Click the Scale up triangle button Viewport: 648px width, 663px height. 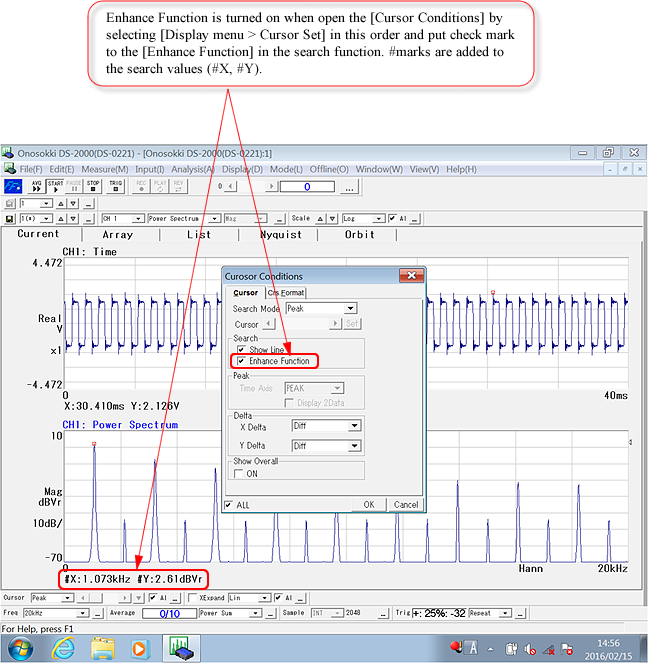[320, 219]
